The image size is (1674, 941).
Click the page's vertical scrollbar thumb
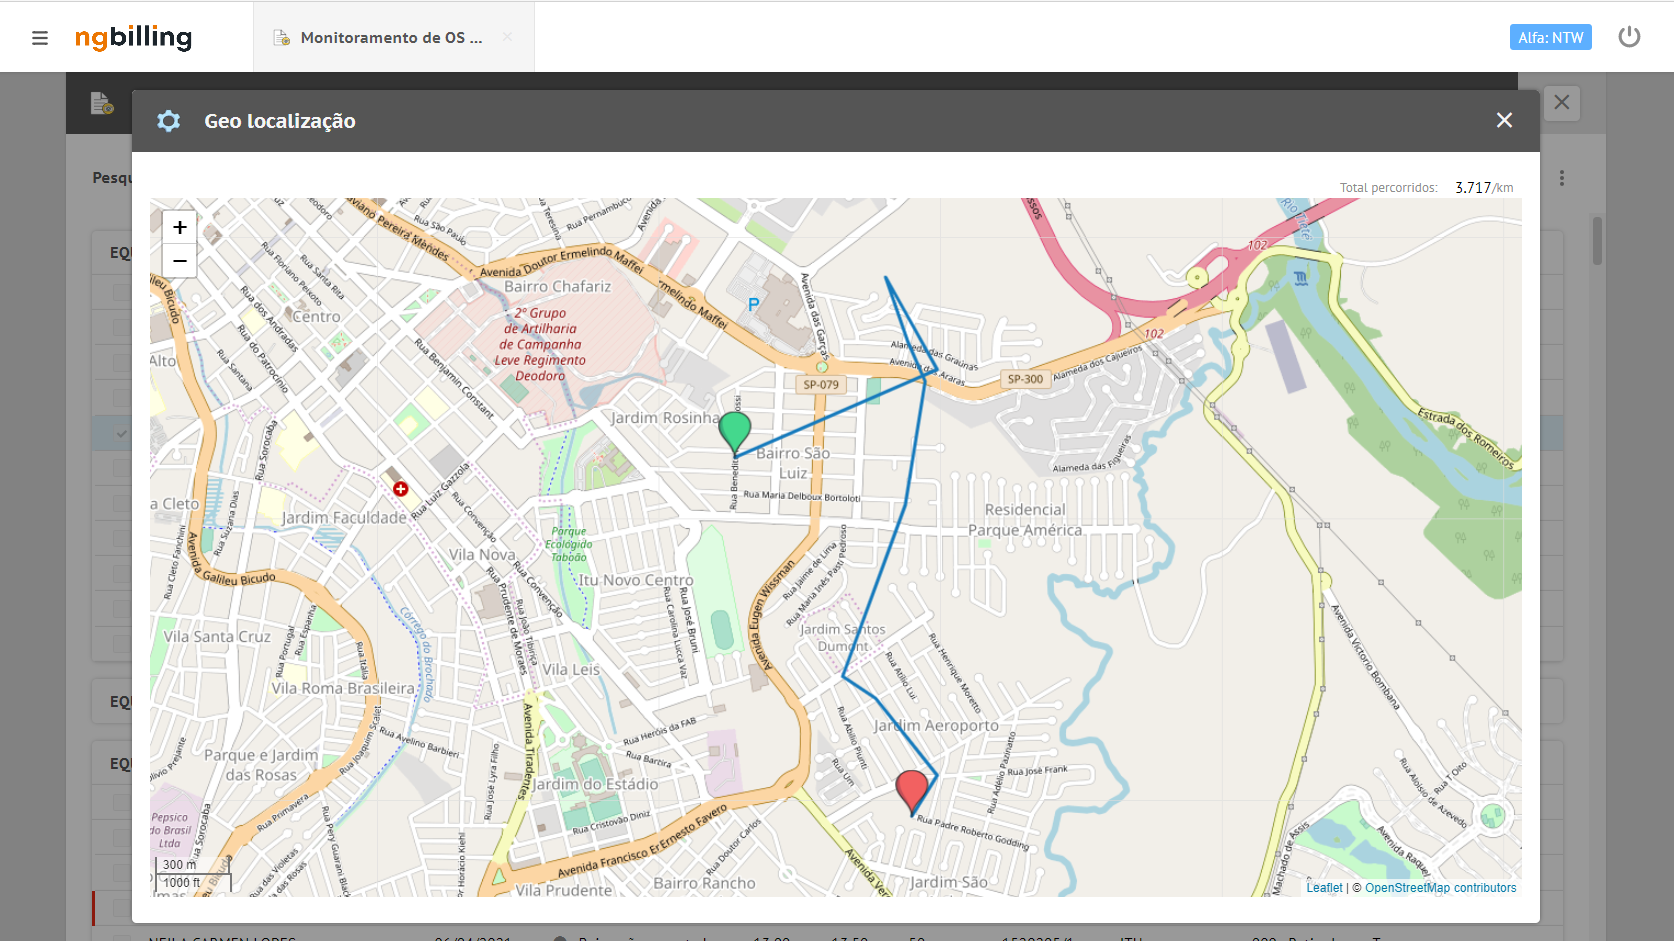click(1597, 240)
